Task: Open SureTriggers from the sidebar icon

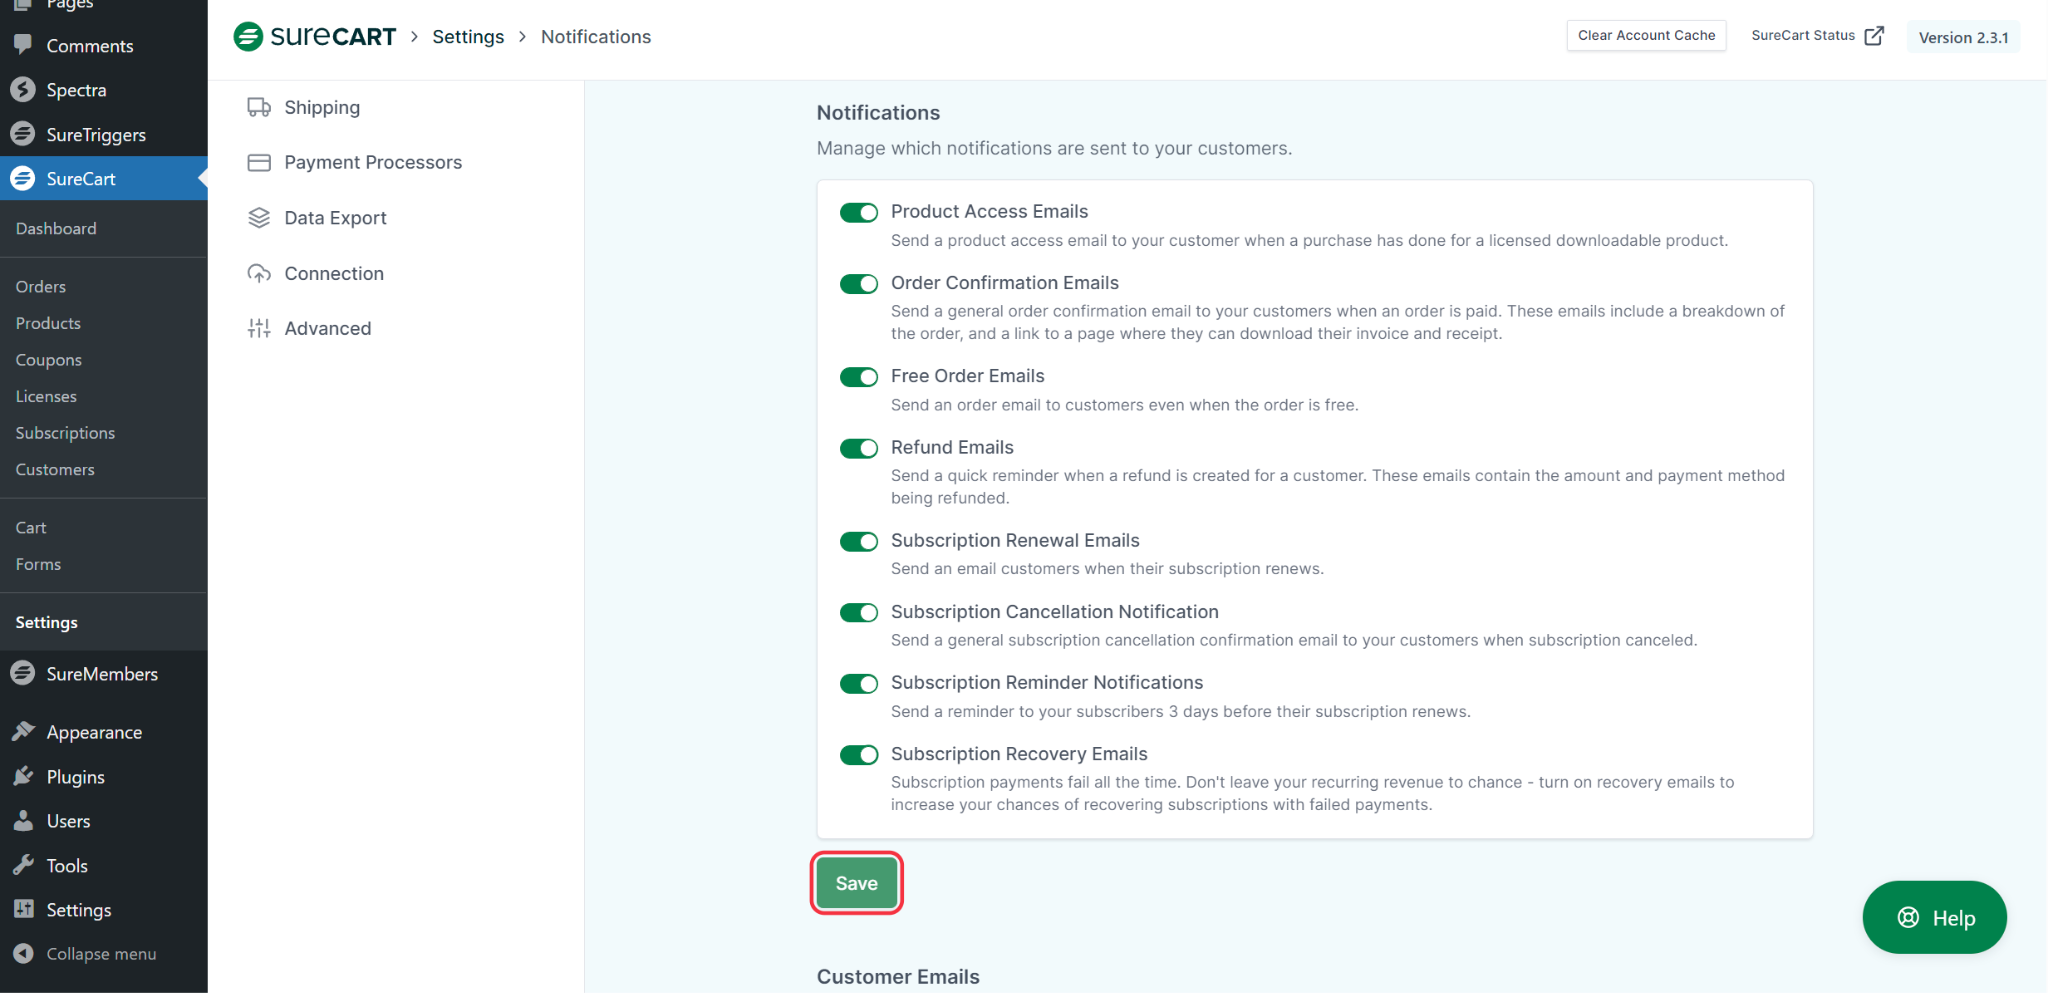Action: [x=24, y=134]
